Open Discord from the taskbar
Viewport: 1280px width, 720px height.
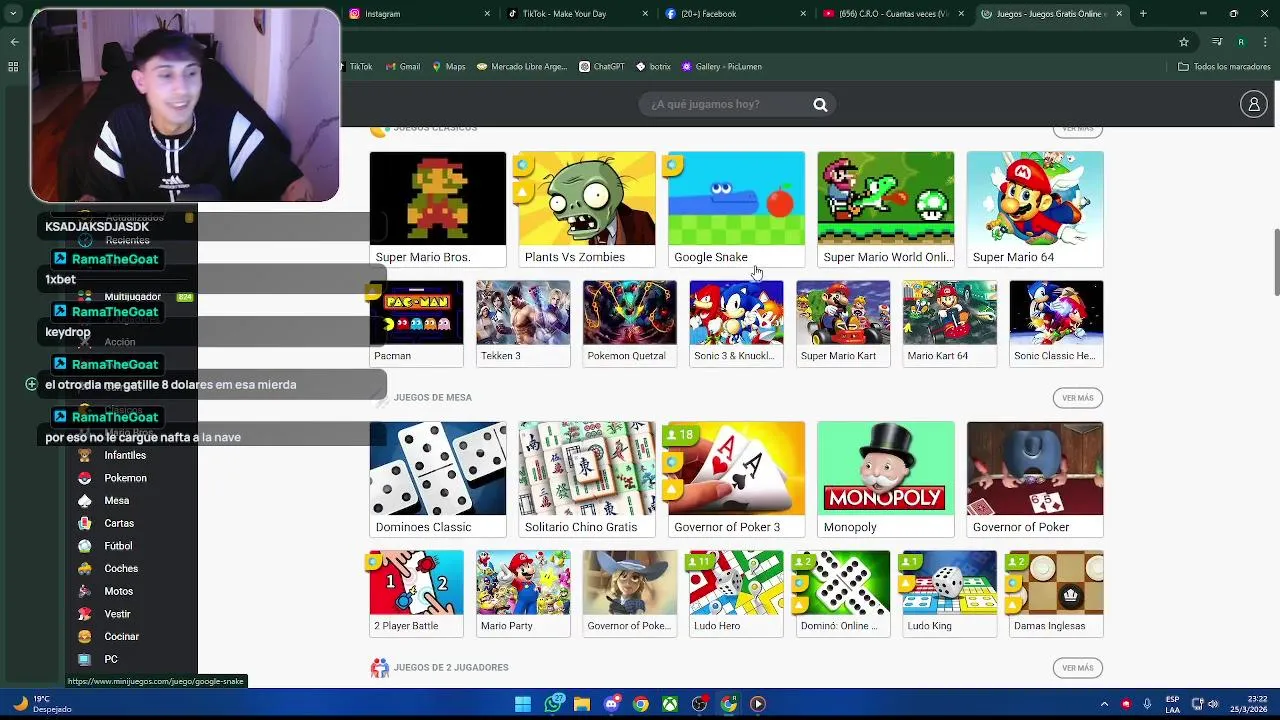(611, 704)
